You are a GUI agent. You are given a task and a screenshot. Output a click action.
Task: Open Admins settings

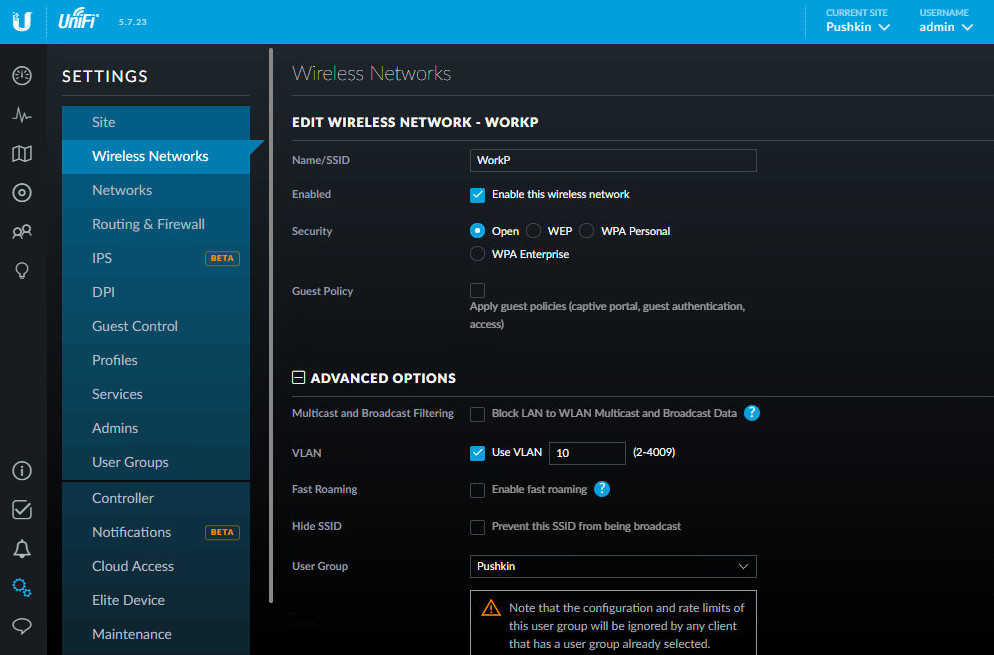point(156,428)
